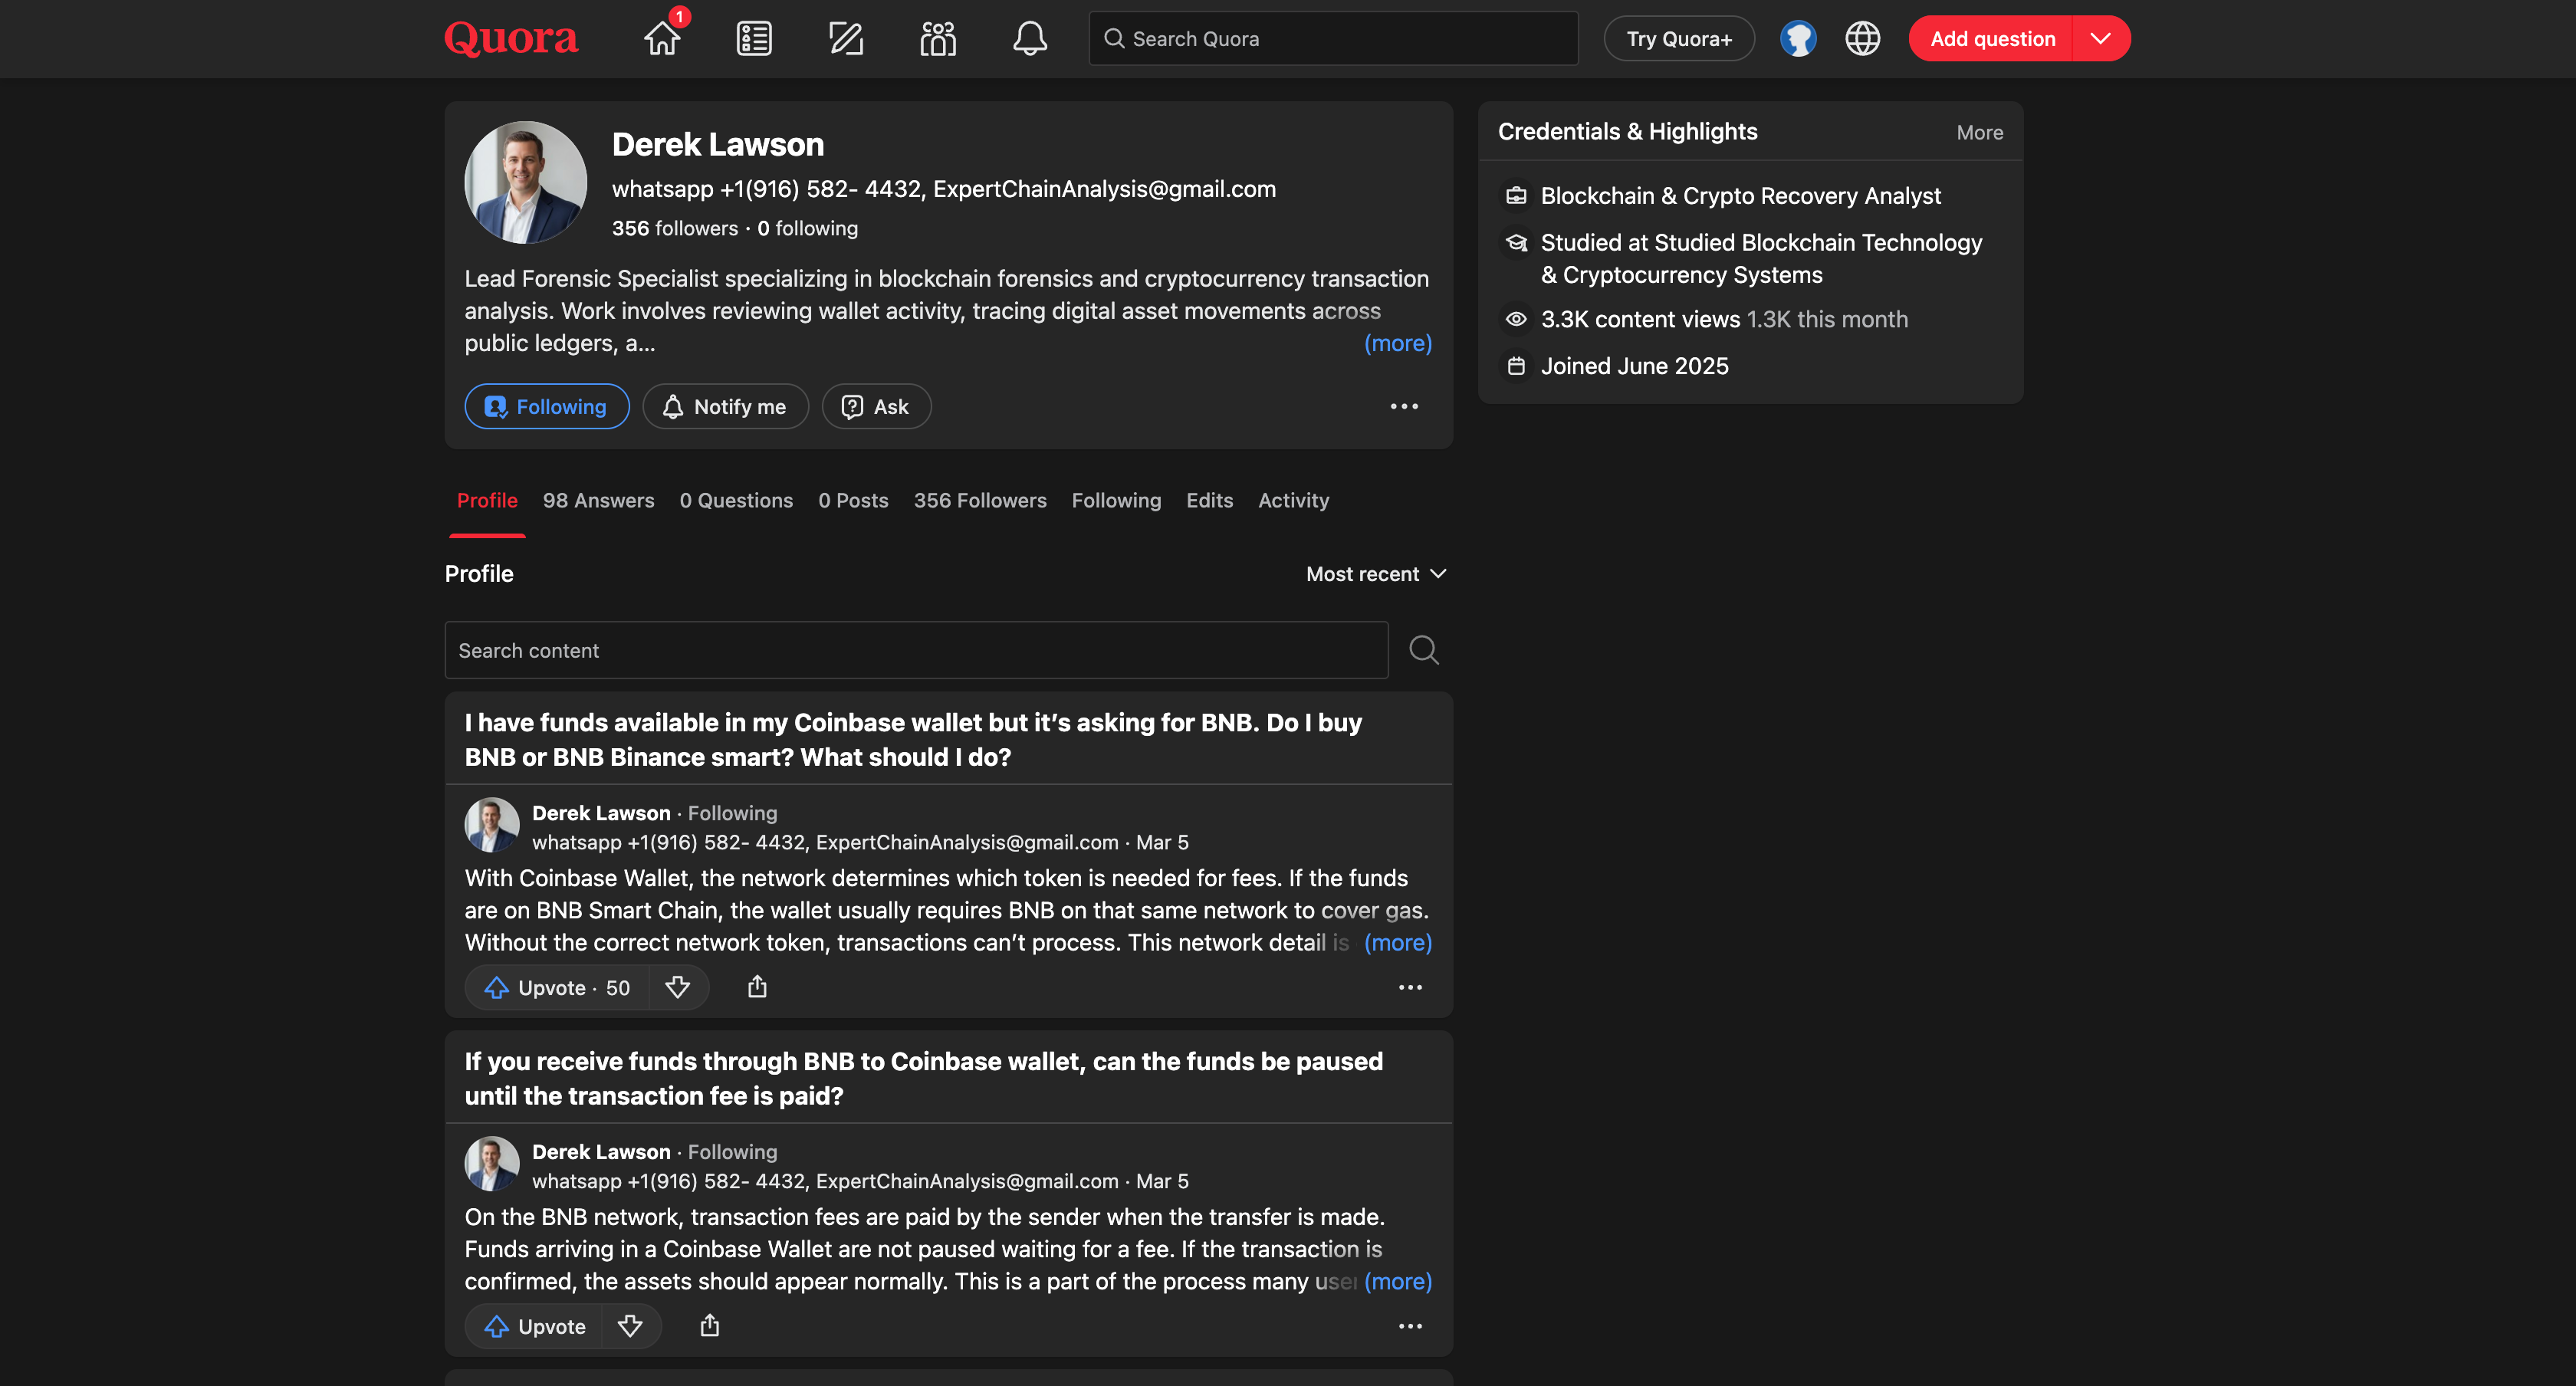Click the Search content field
Viewport: 2576px width, 1386px height.
(x=916, y=650)
